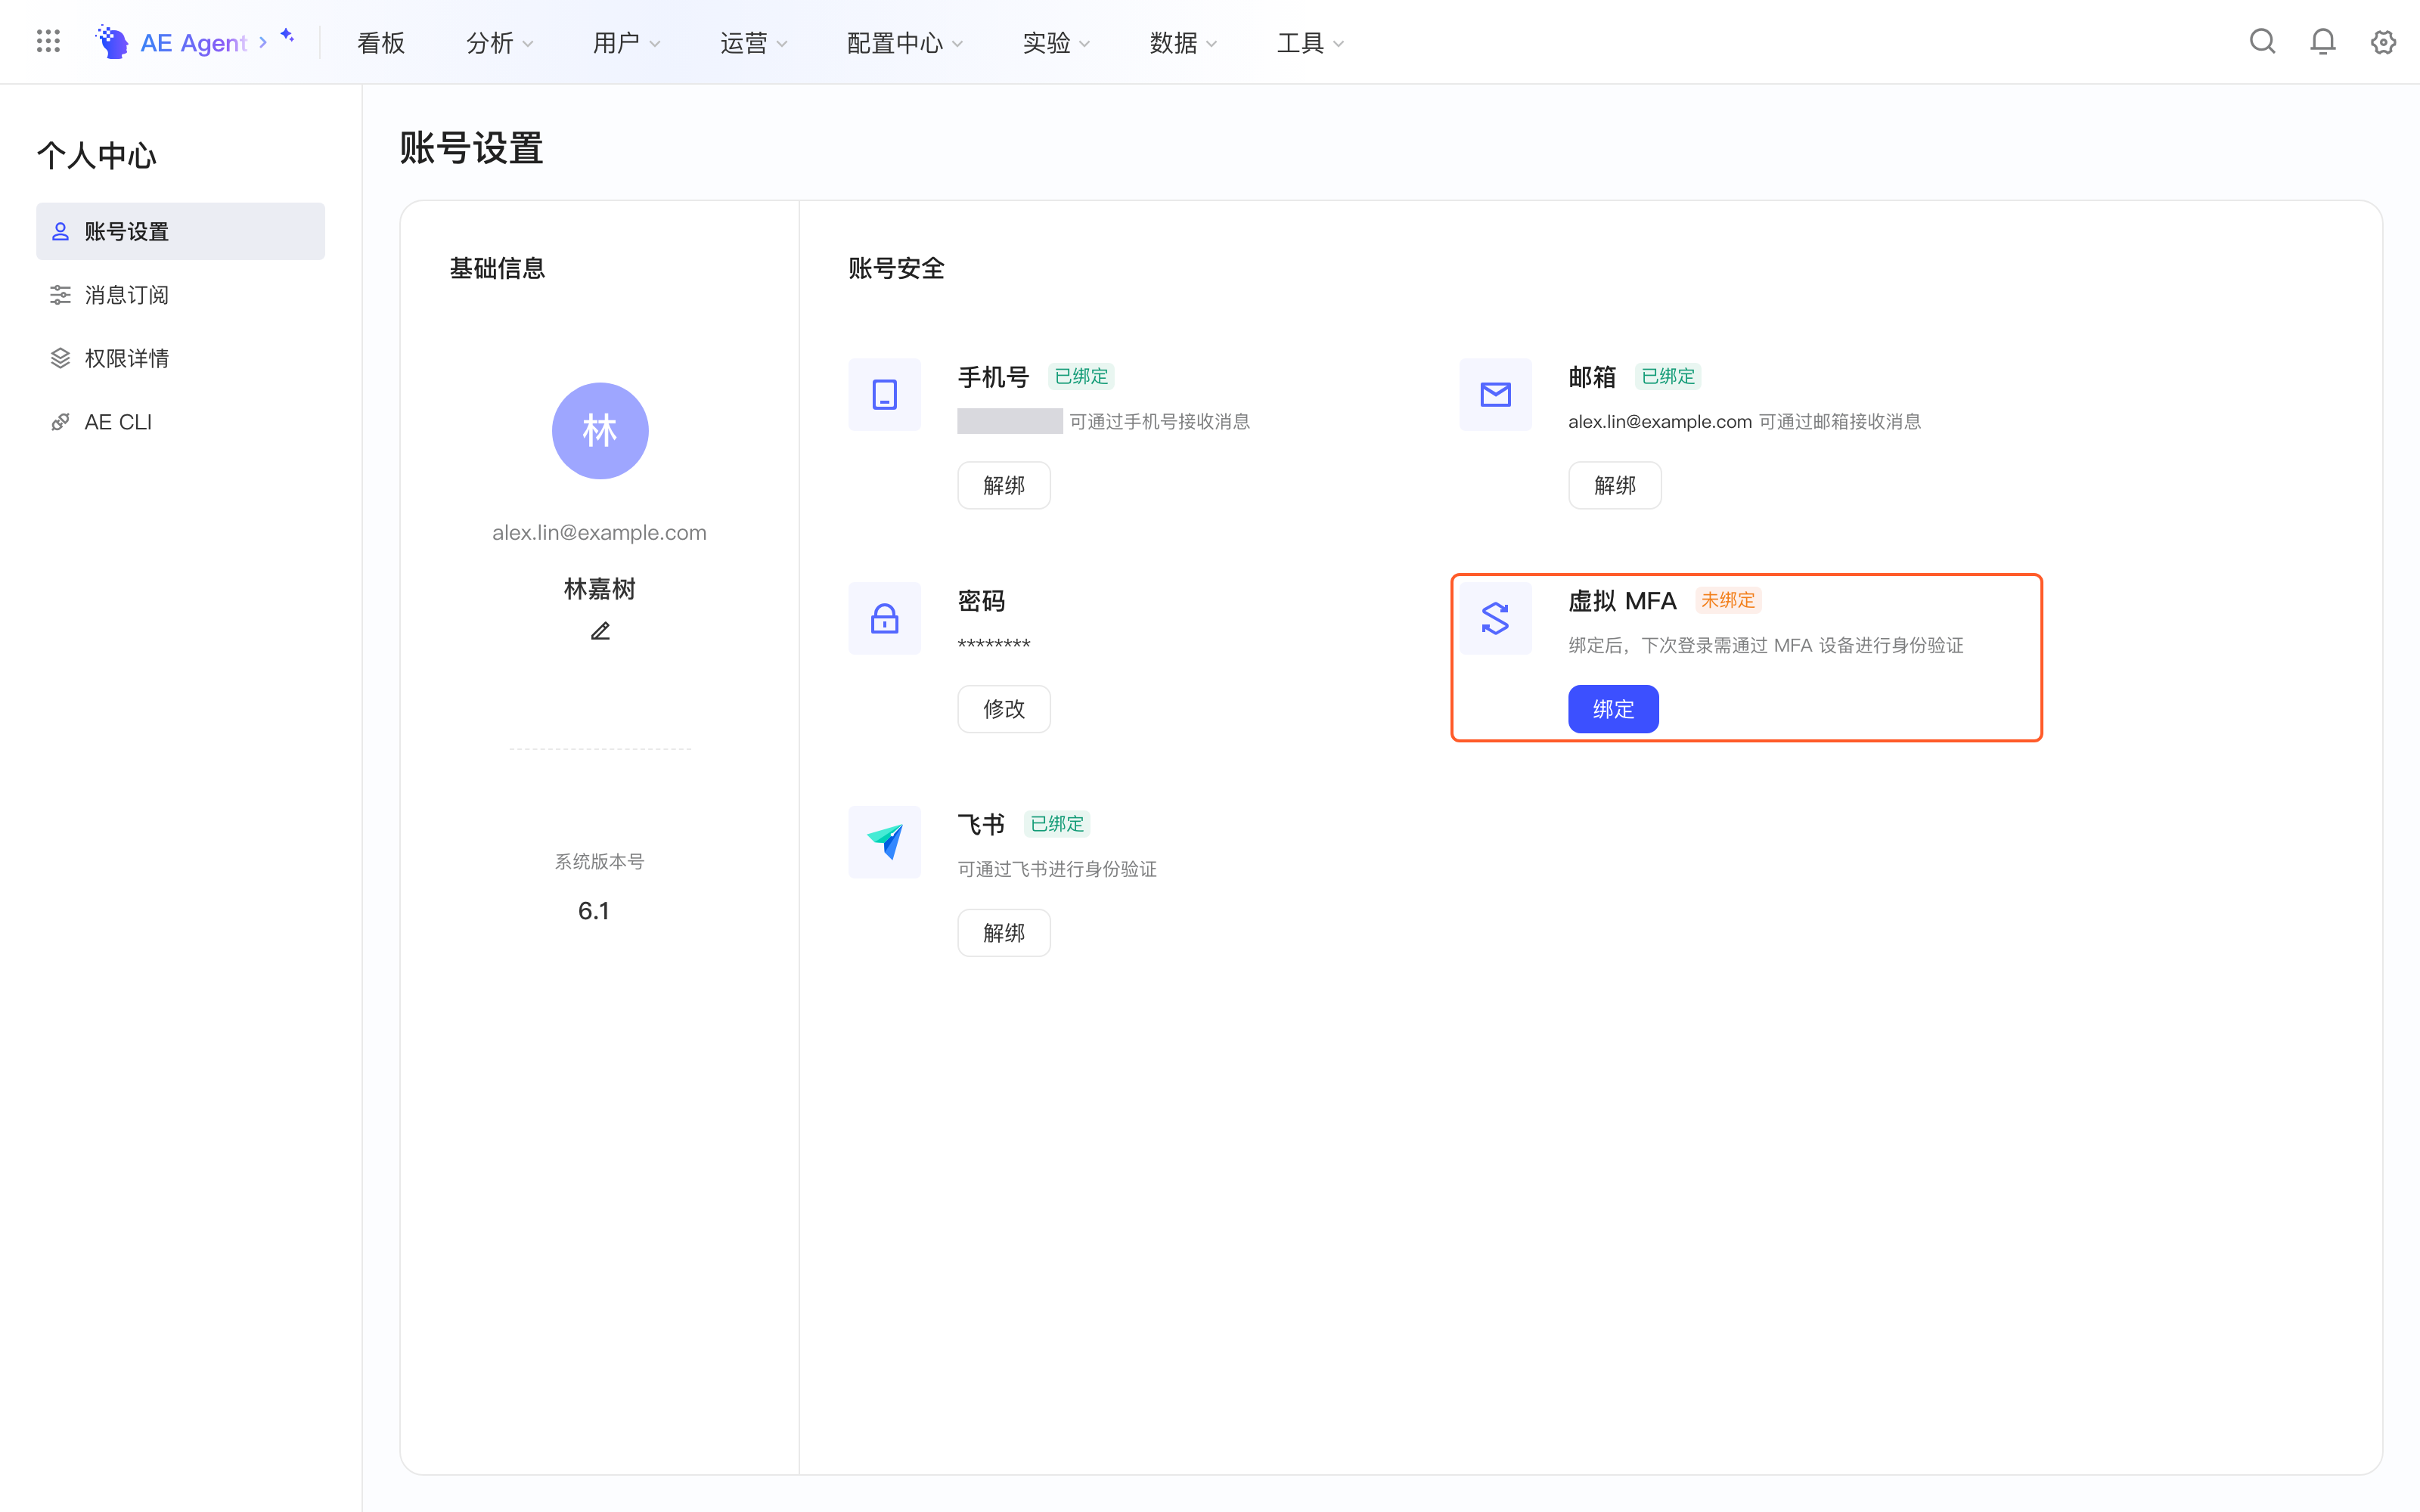This screenshot has height=1512, width=2420.
Task: Click the 已绑定 tag next to 邮箱
Action: click(x=1668, y=376)
